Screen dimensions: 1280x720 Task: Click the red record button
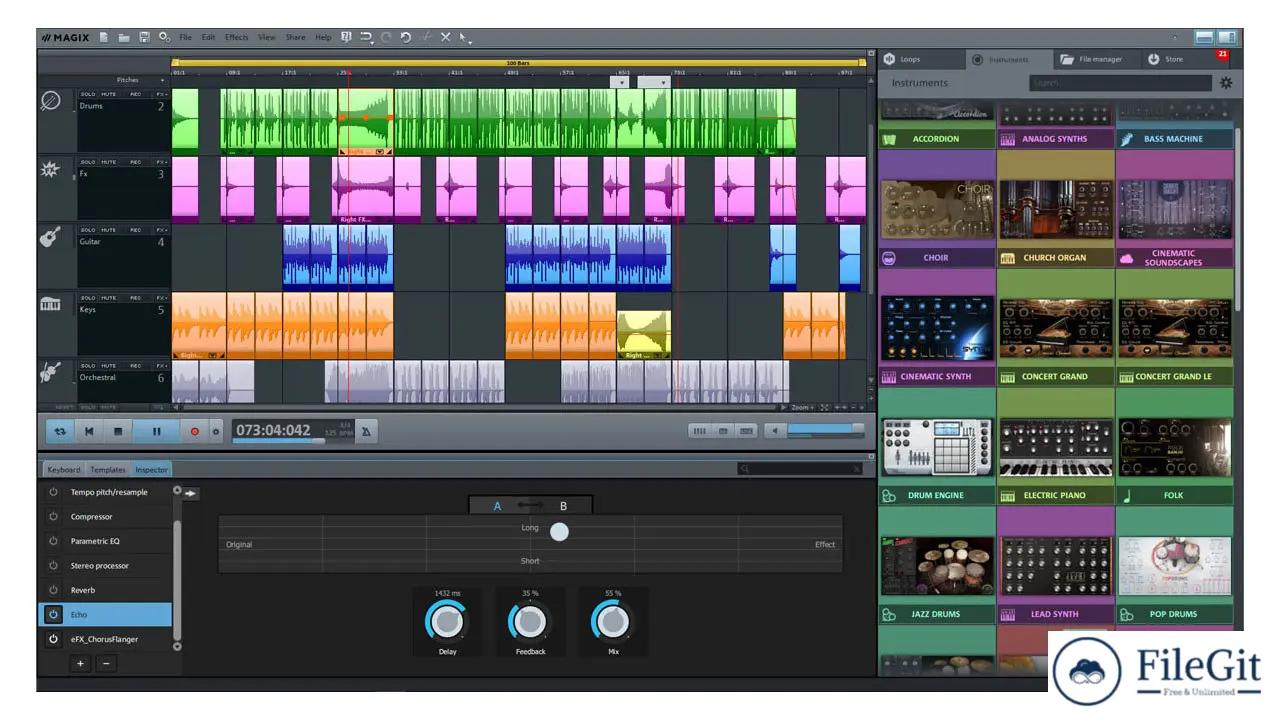195,432
